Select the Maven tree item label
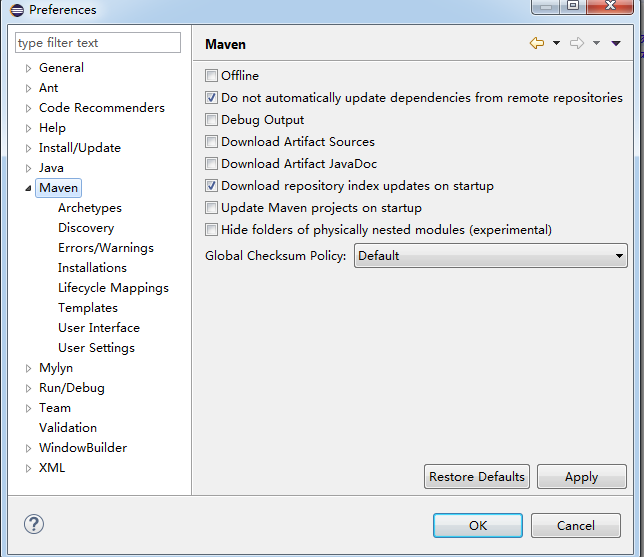This screenshot has width=644, height=557. tap(58, 188)
